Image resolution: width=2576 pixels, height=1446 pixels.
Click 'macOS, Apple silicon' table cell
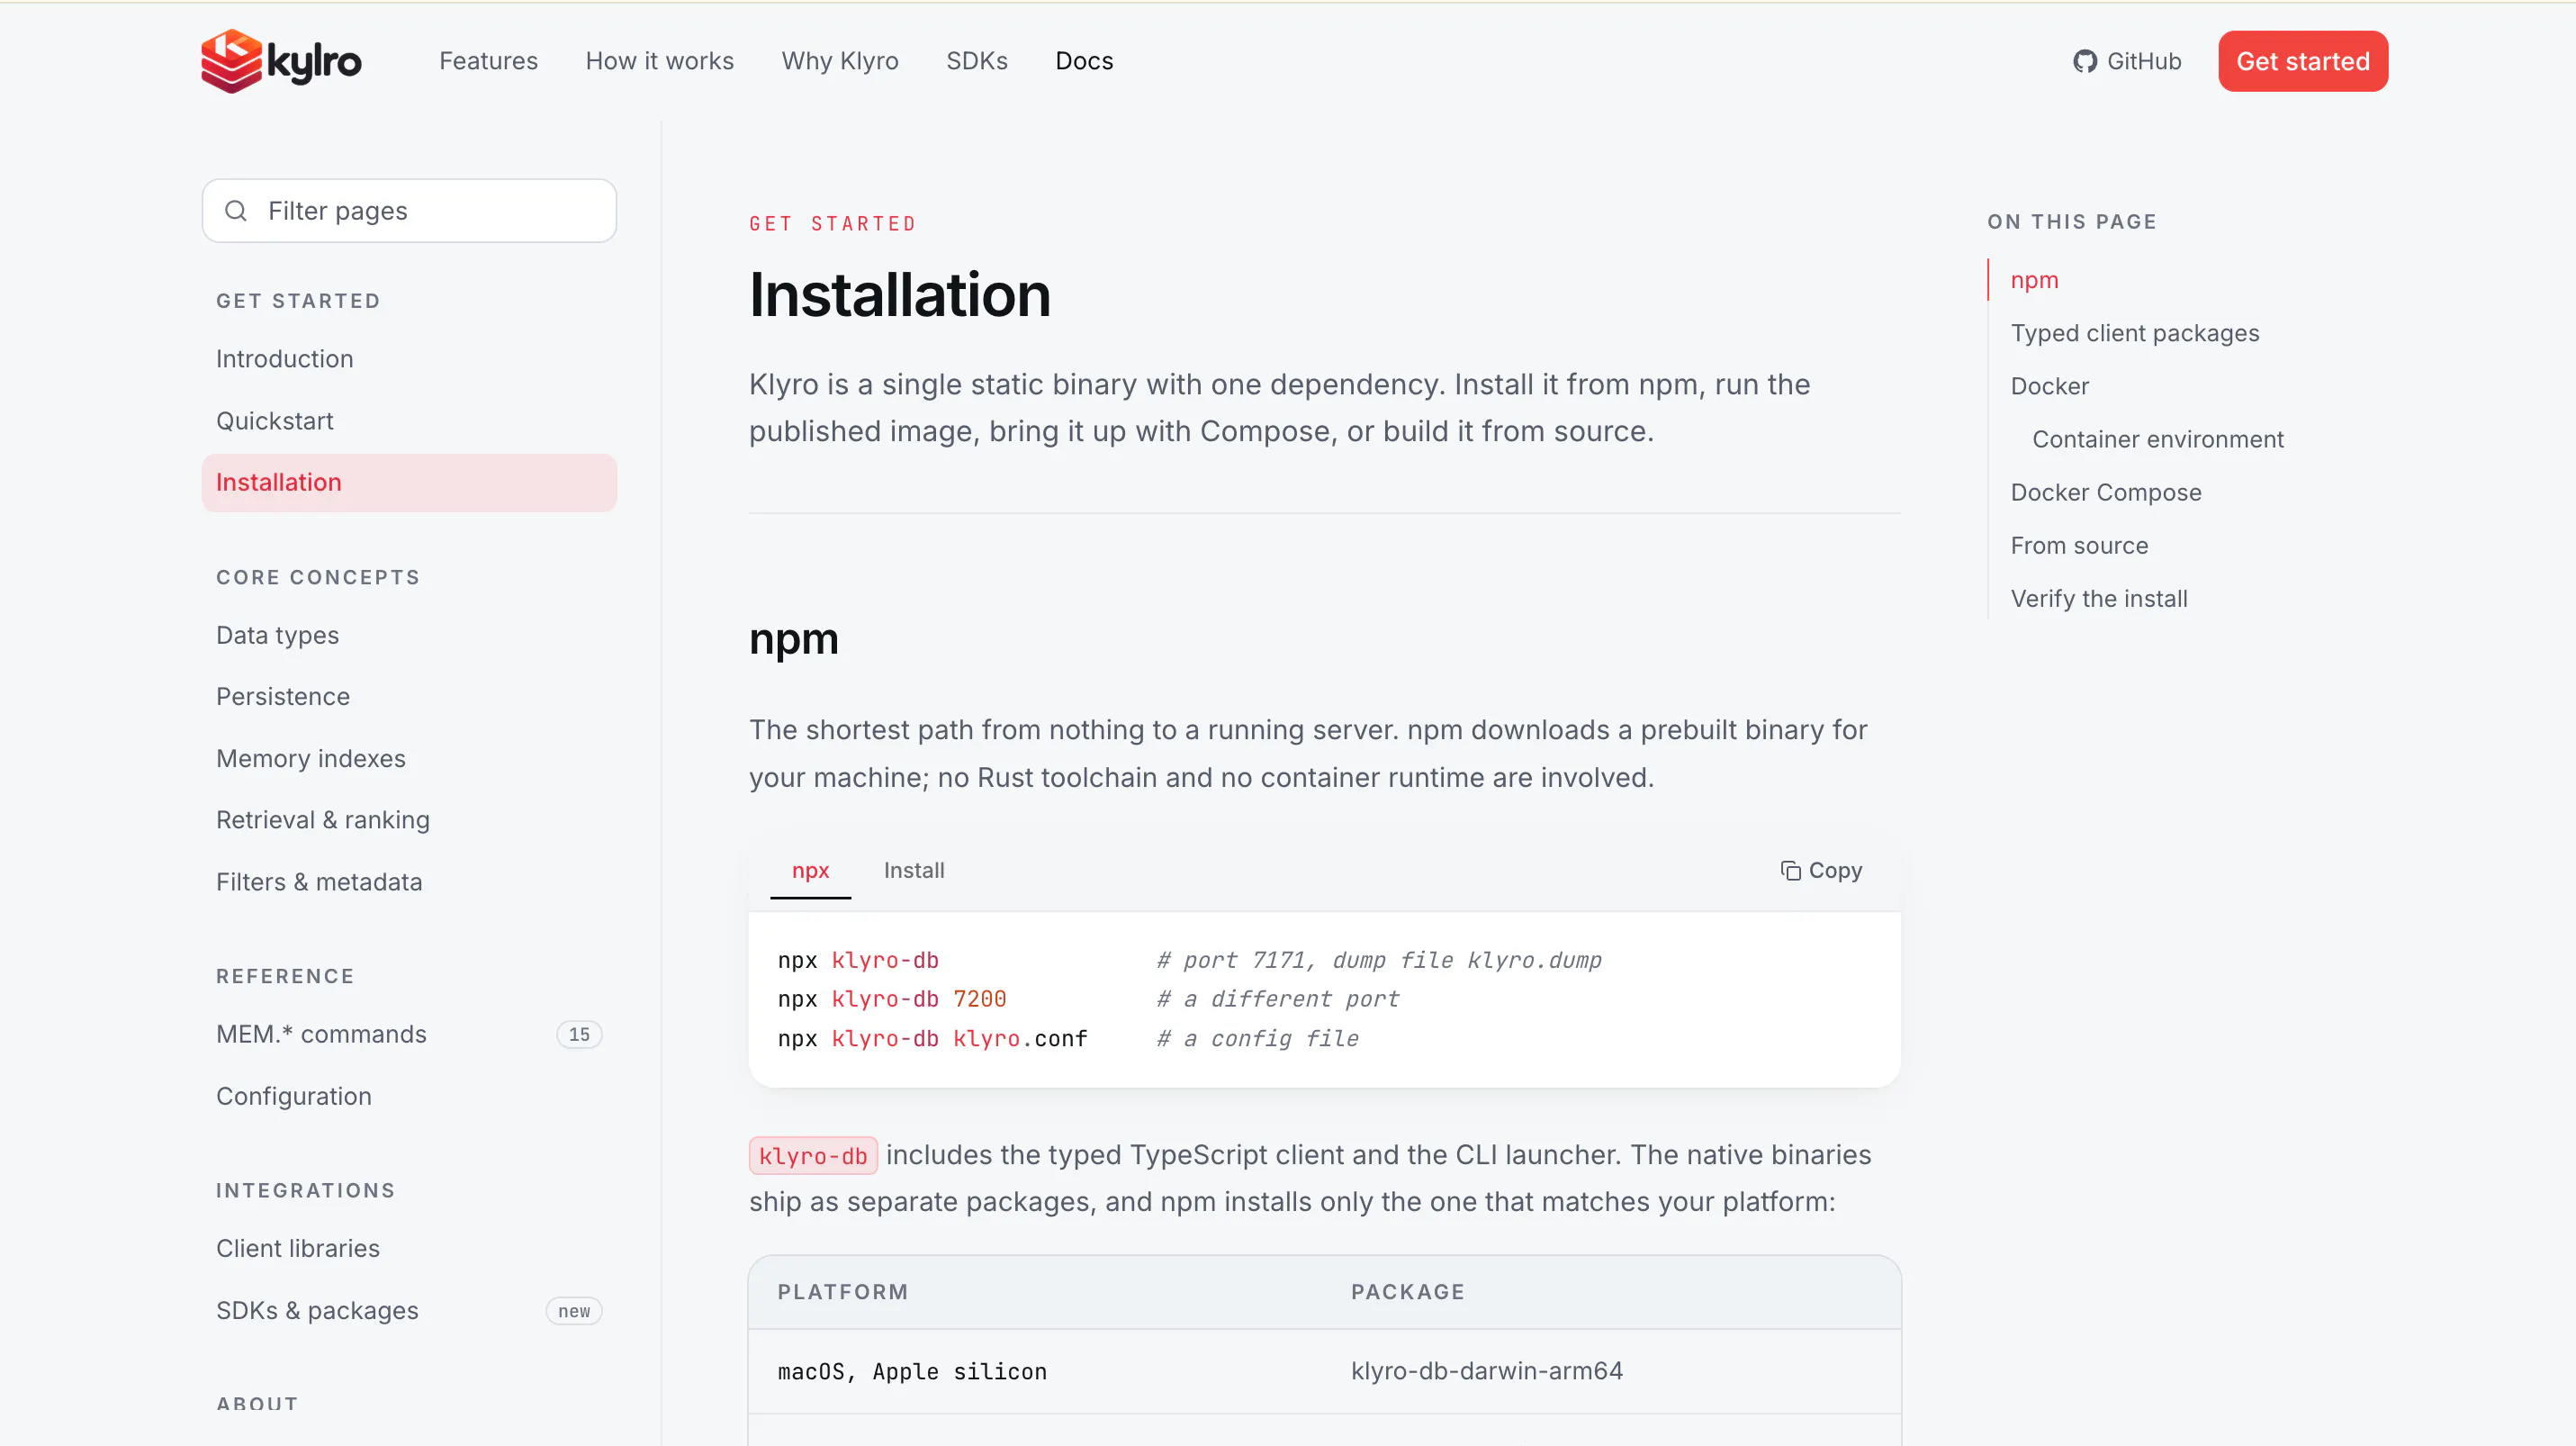(912, 1371)
